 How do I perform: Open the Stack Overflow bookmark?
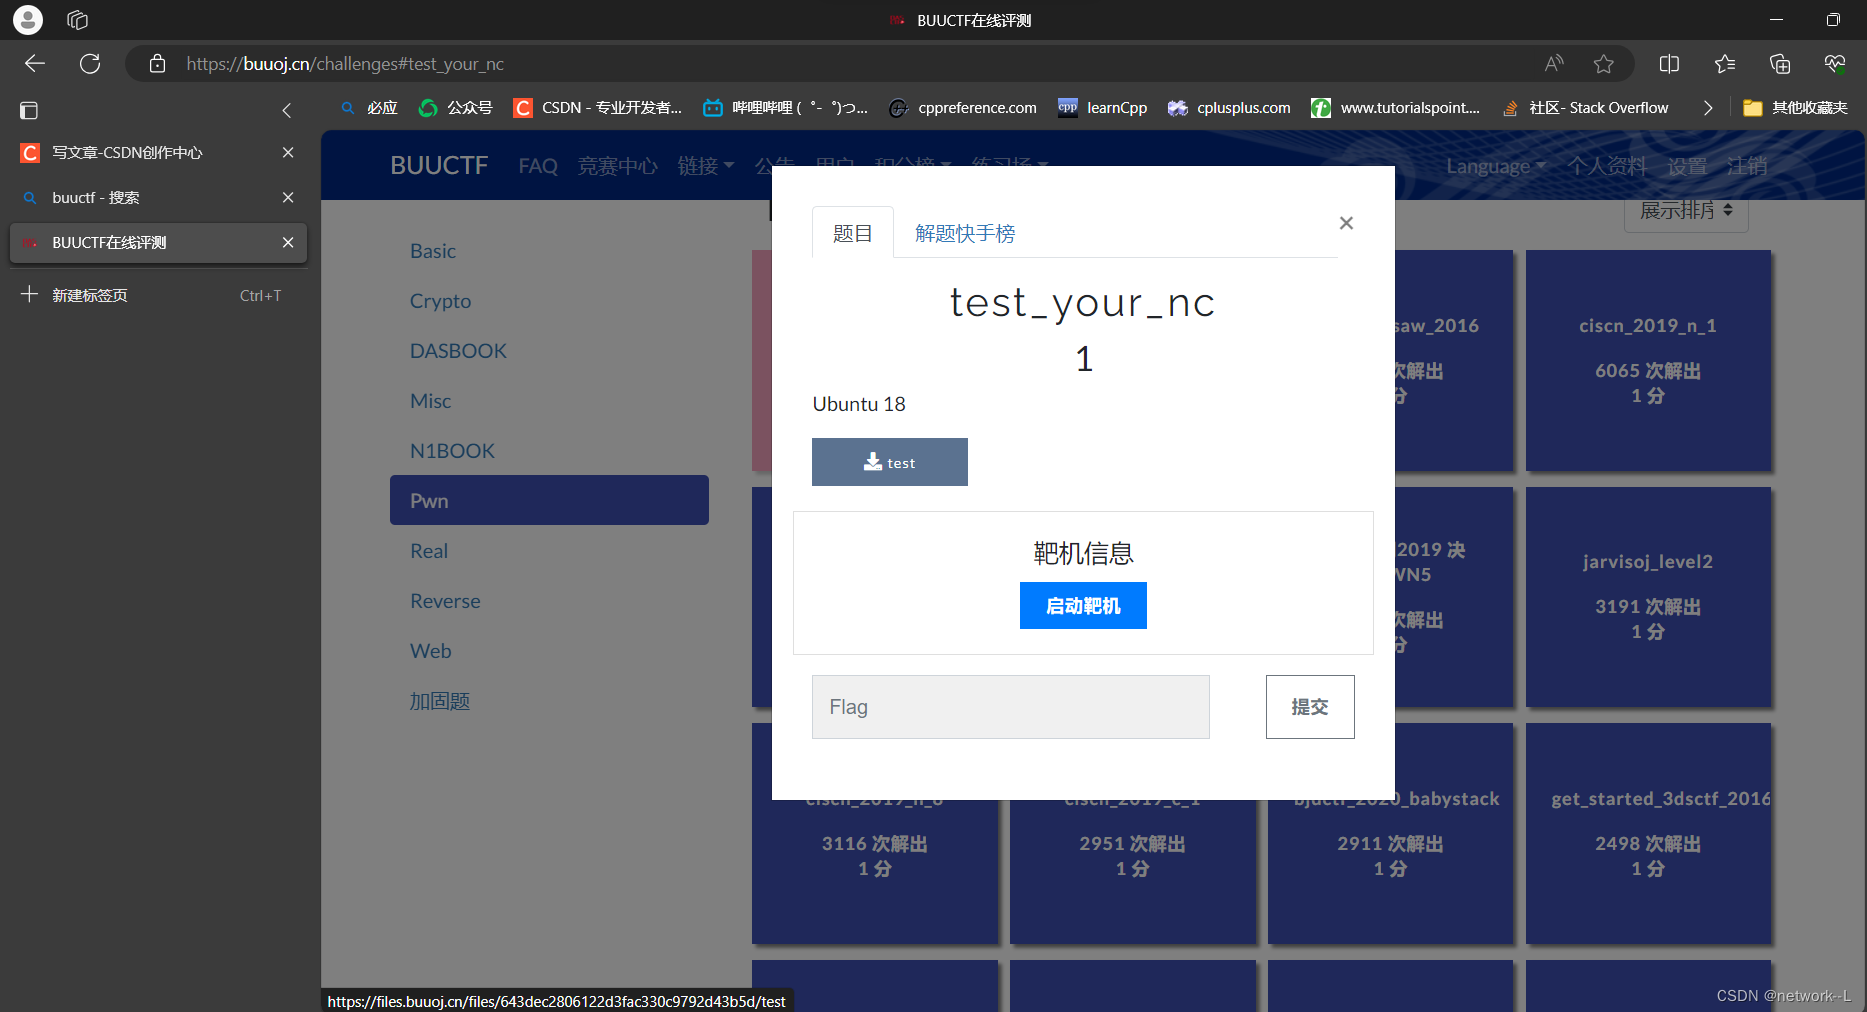click(1585, 108)
